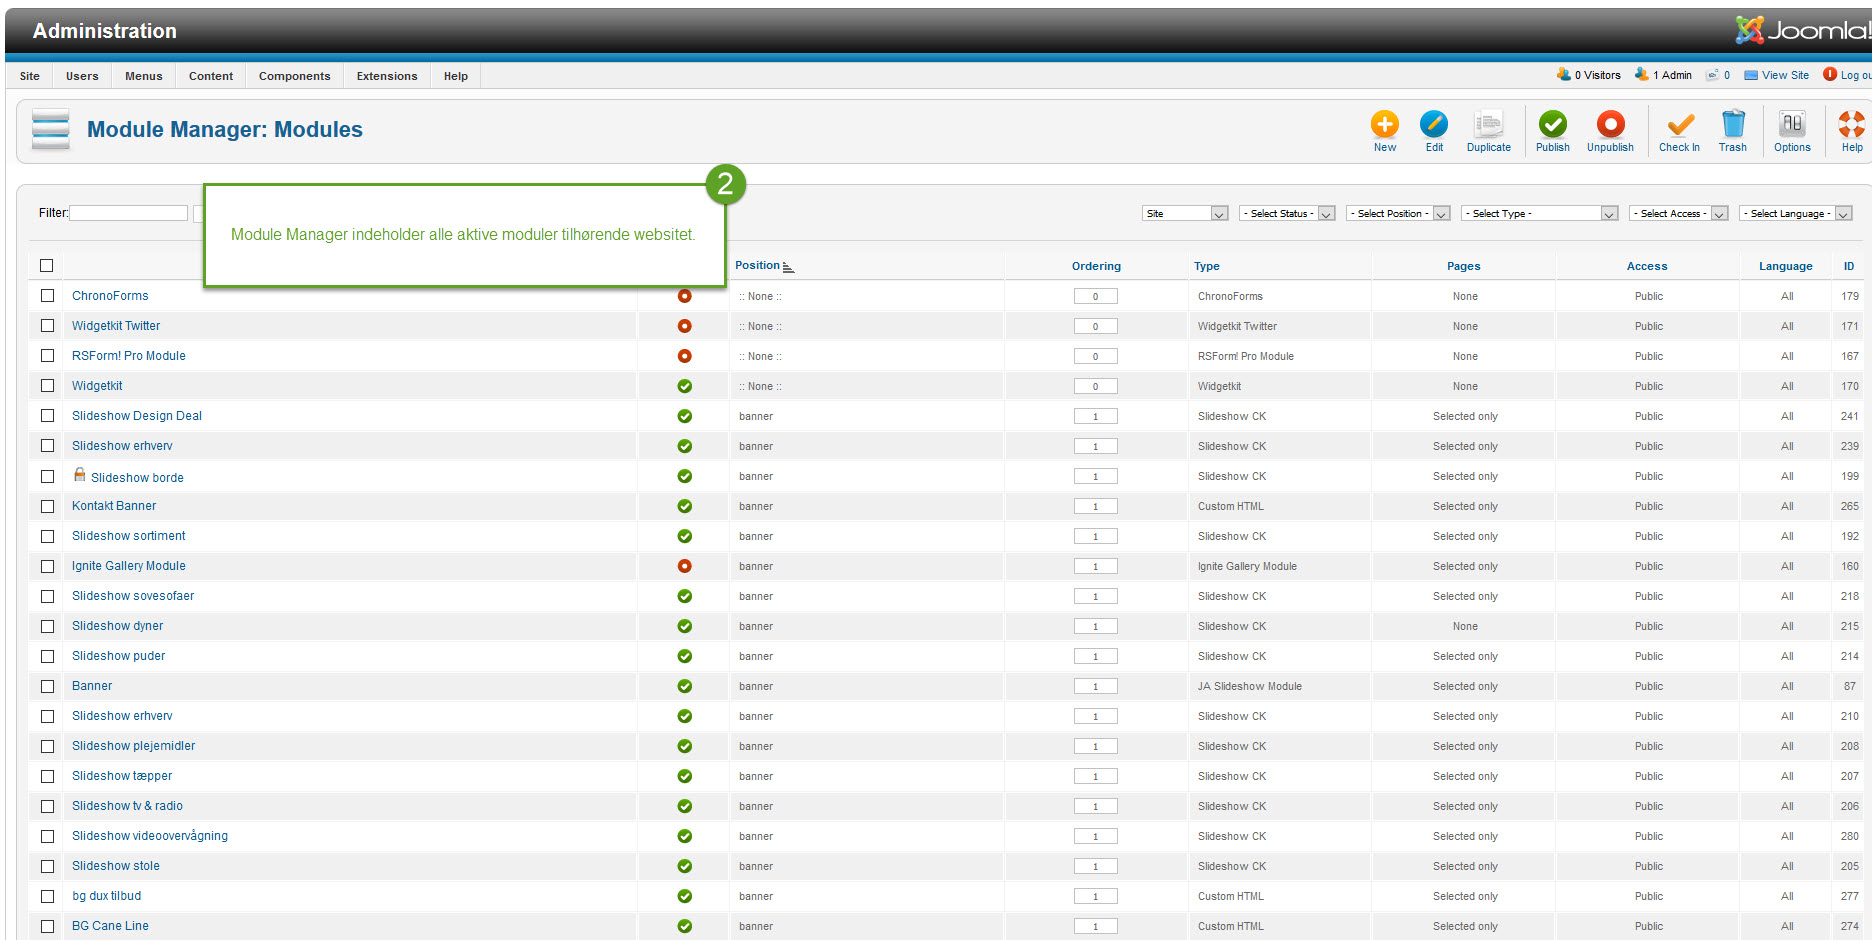
Task: Toggle unpublished status icon for ChronoForms
Action: click(x=684, y=296)
